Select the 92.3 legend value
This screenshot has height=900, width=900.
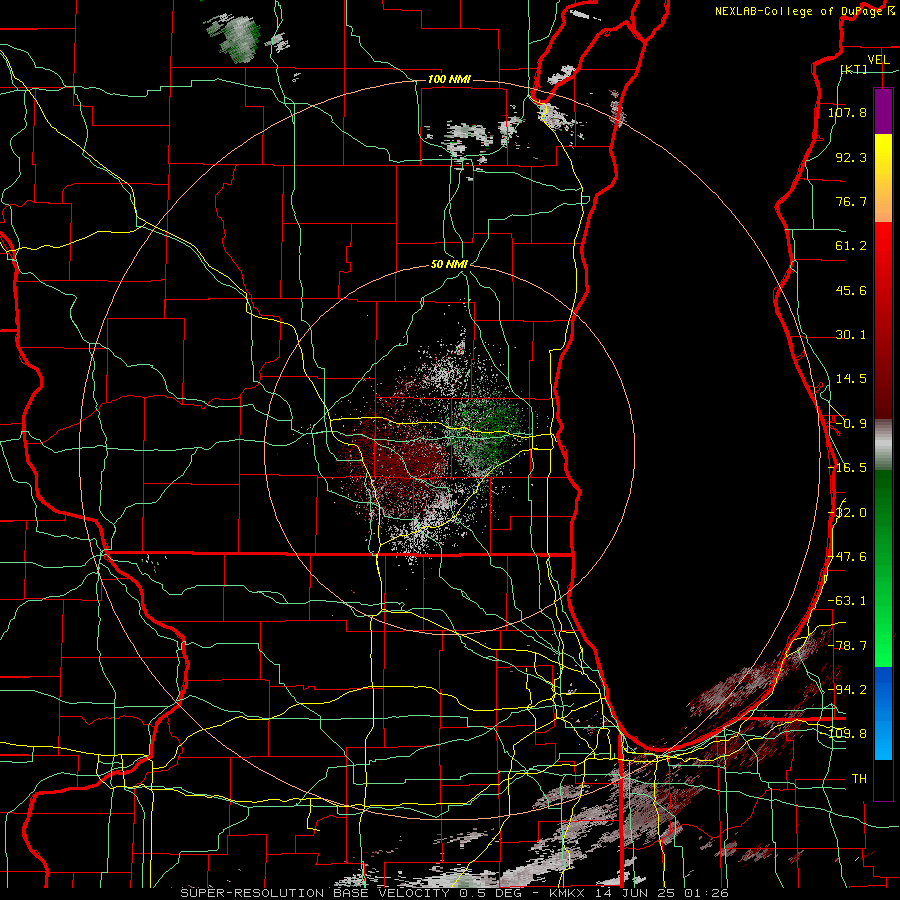pos(851,157)
